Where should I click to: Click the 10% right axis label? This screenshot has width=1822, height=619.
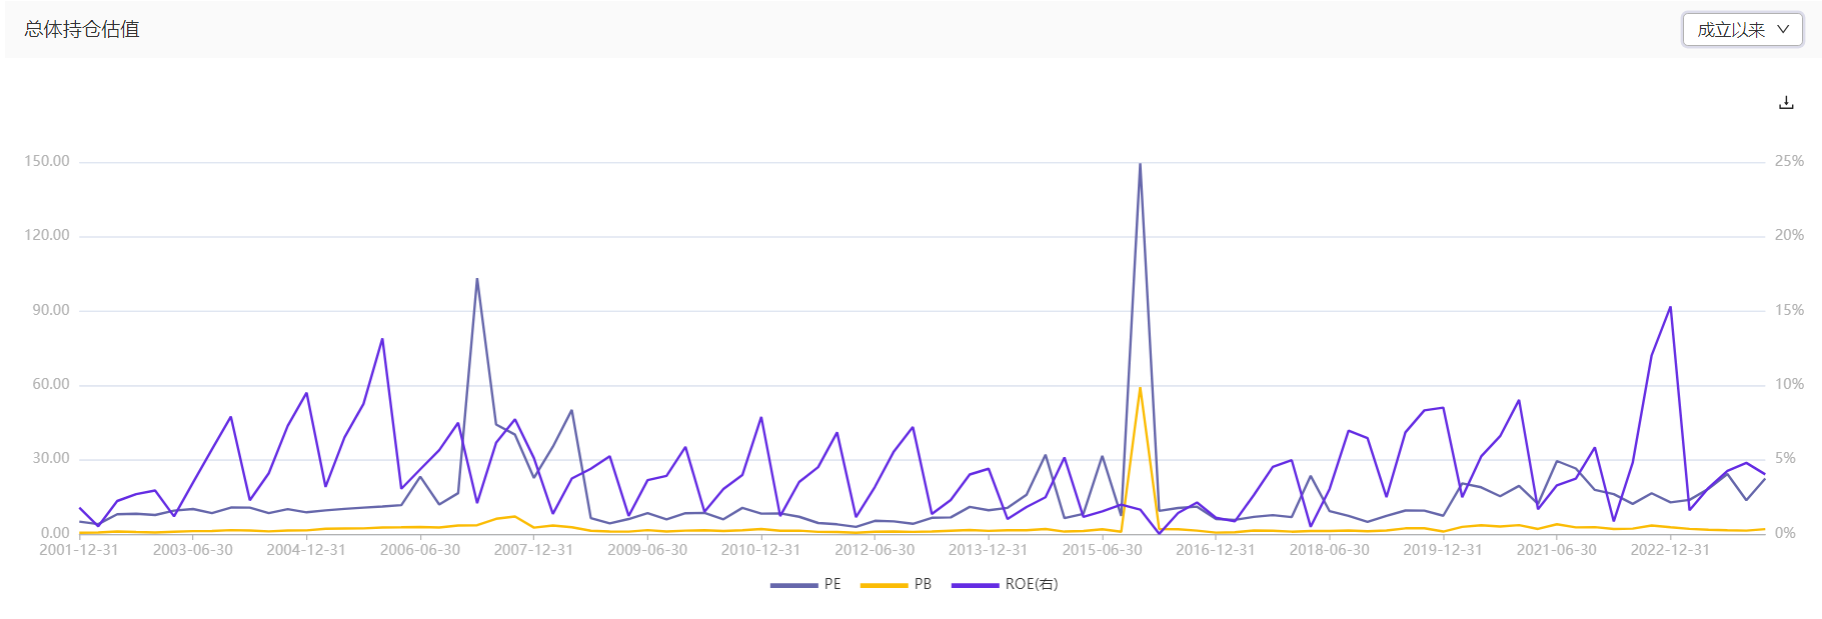pos(1789,384)
